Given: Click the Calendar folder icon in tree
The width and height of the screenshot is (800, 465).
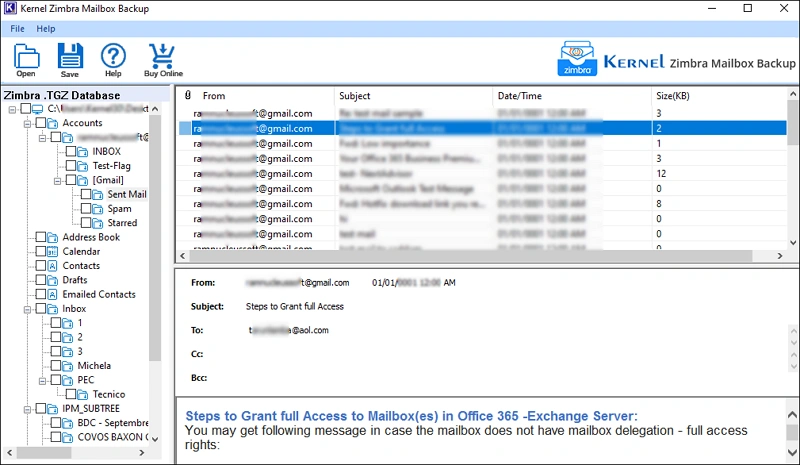Looking at the screenshot, I should [x=53, y=252].
